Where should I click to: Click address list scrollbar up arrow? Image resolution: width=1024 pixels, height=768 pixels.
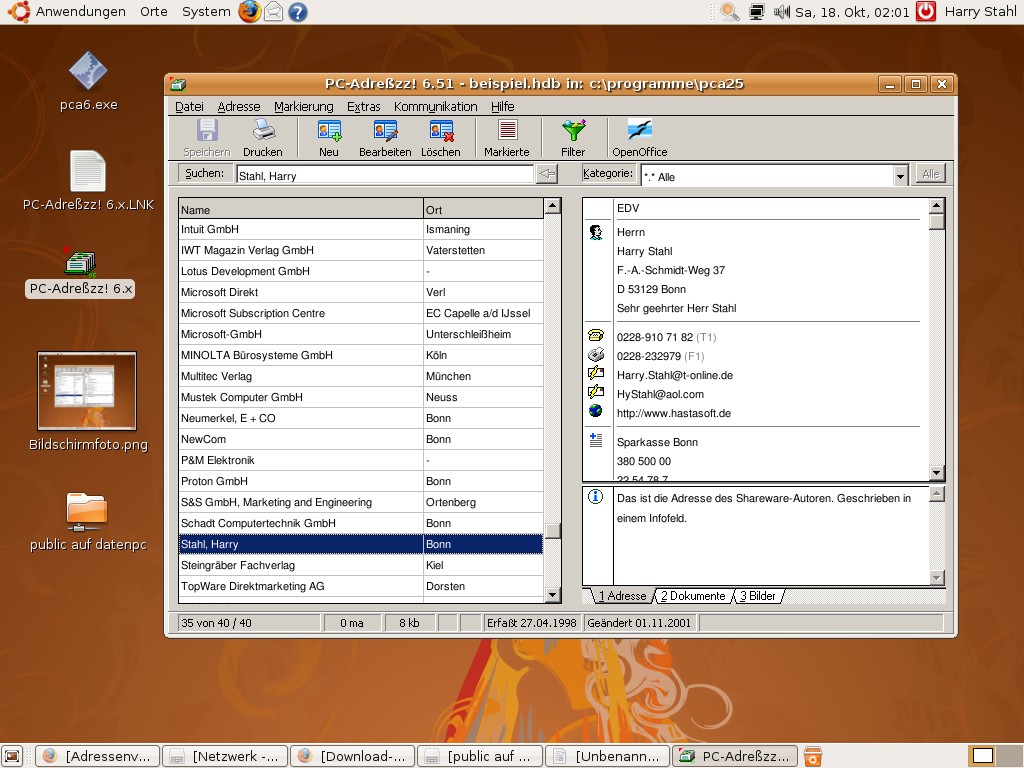click(552, 206)
